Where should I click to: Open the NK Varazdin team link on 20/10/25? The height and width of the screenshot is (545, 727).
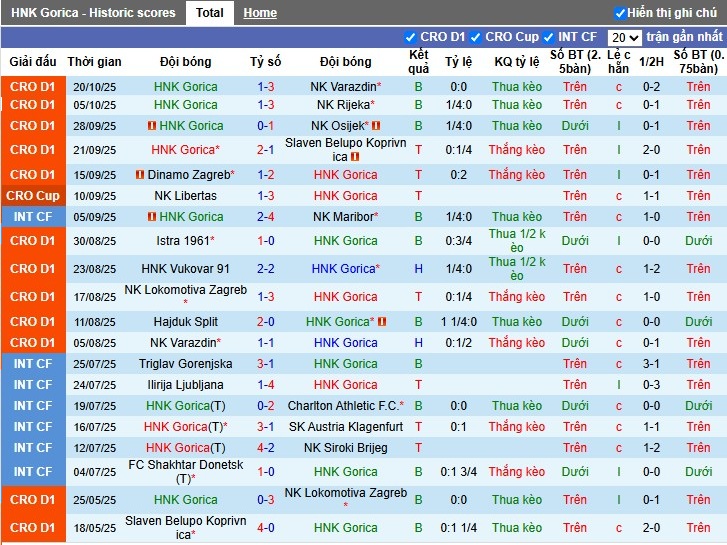coord(345,88)
